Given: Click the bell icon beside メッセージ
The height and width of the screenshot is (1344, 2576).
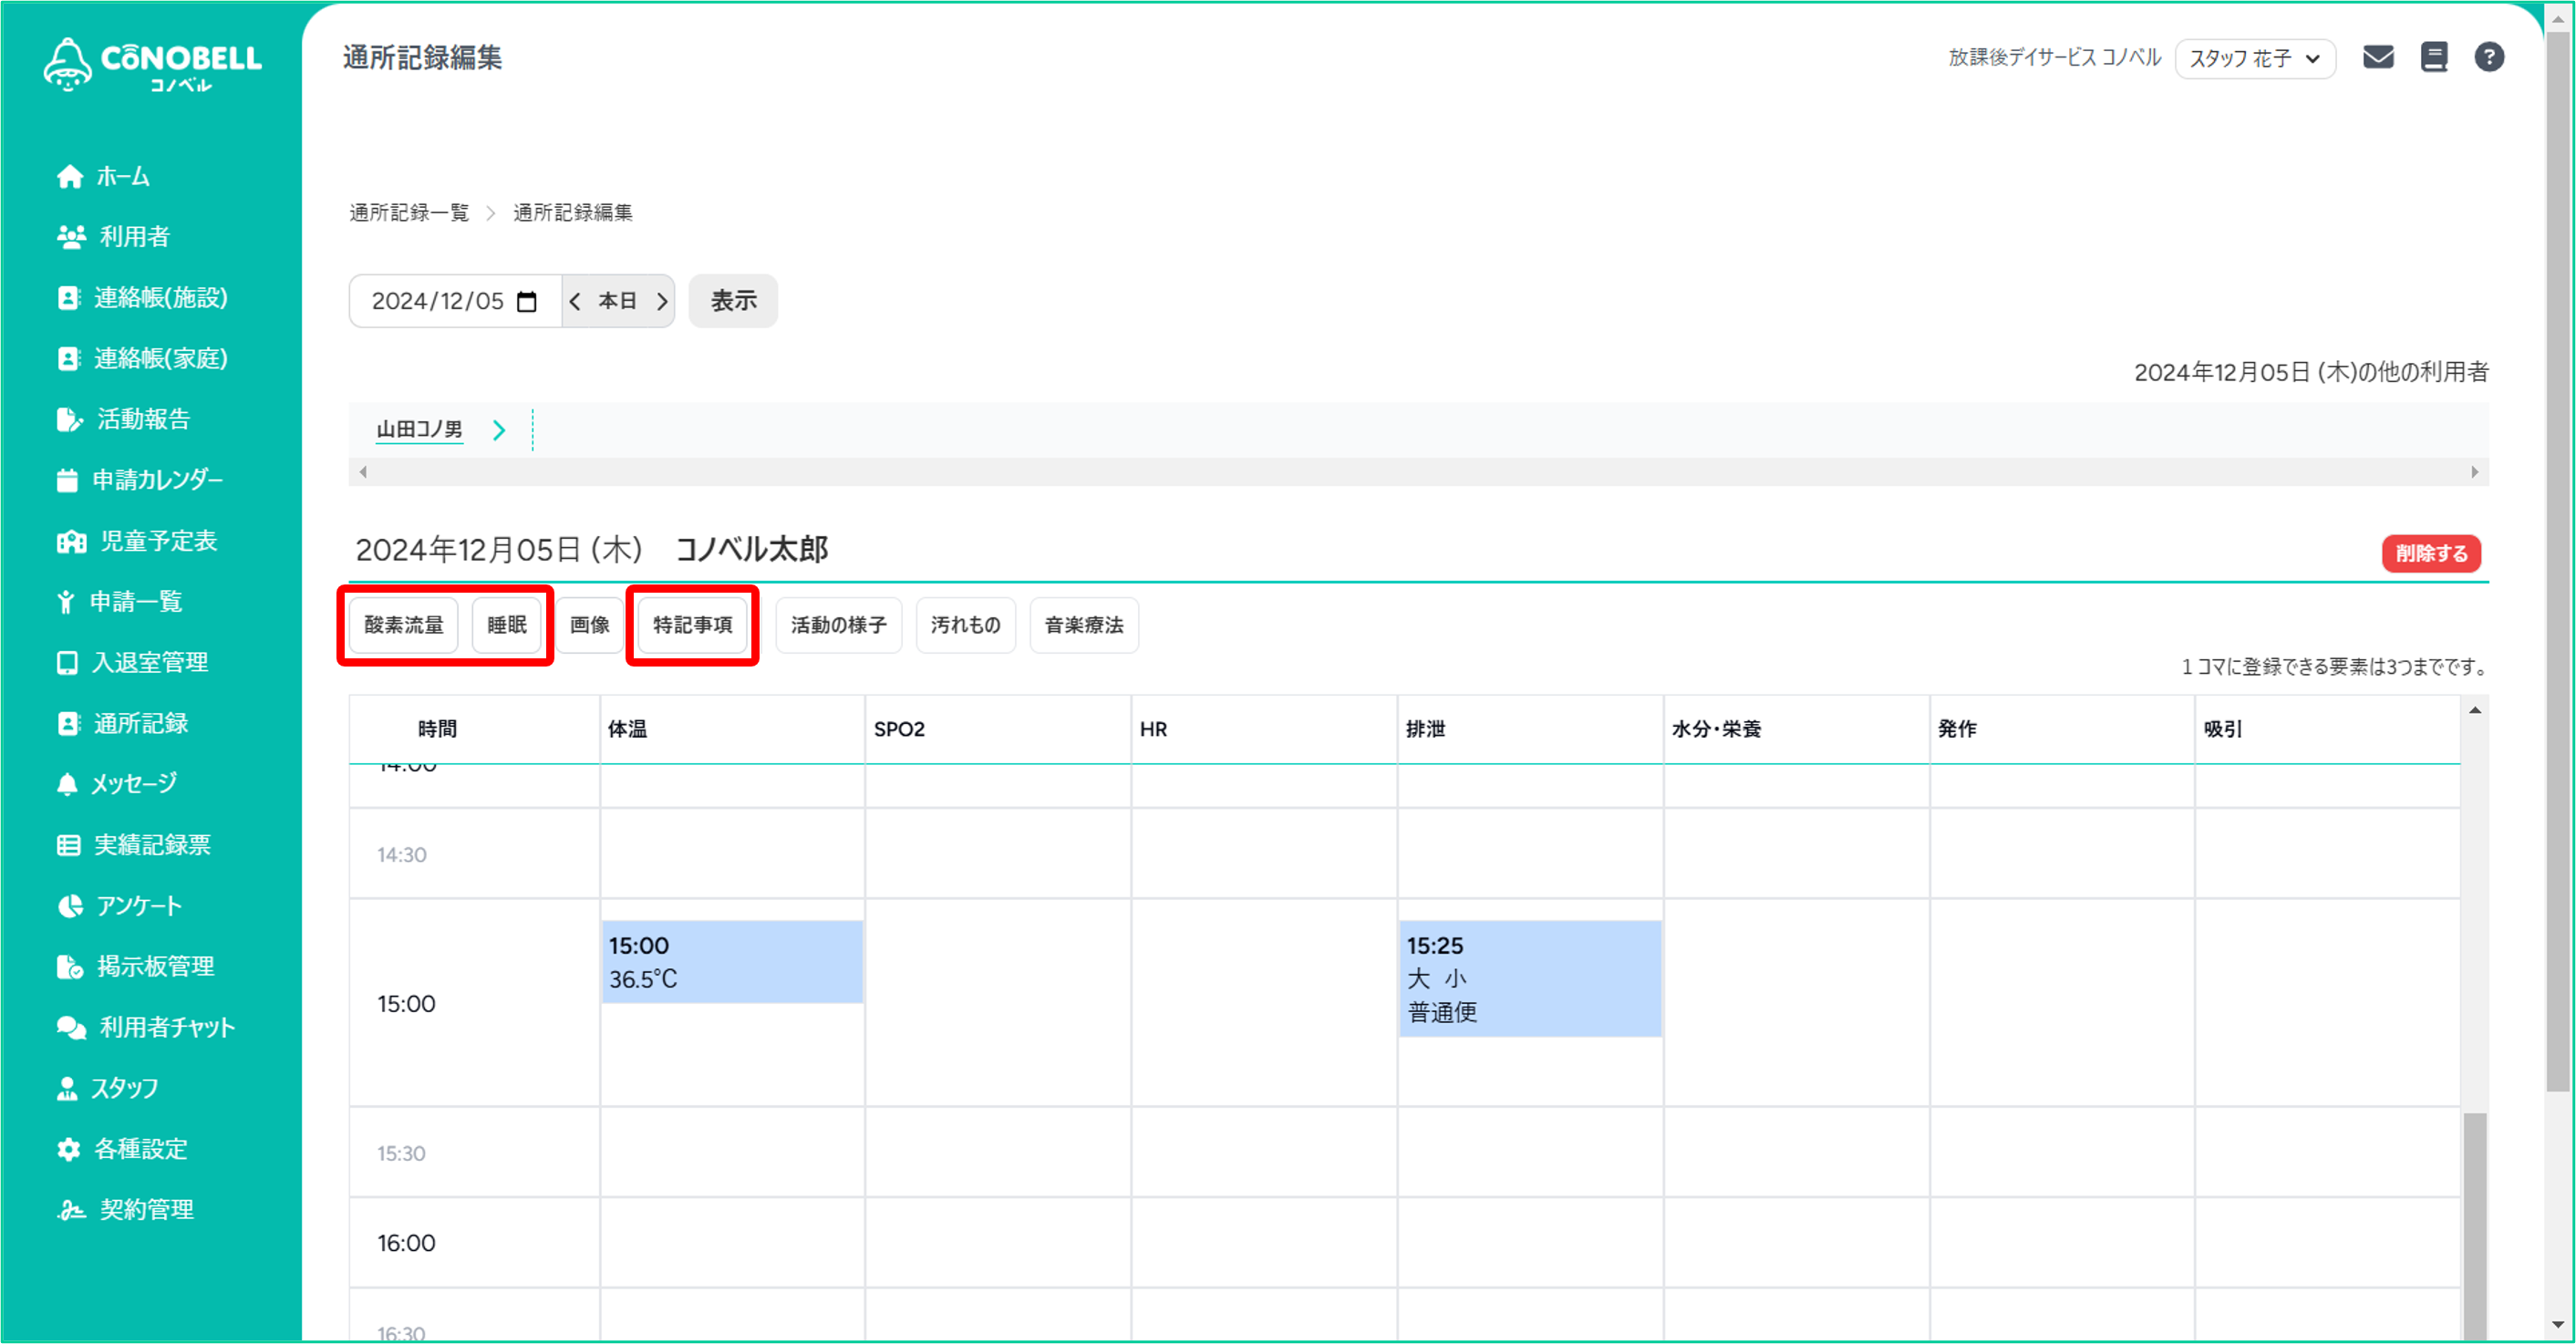Looking at the screenshot, I should click(x=67, y=784).
